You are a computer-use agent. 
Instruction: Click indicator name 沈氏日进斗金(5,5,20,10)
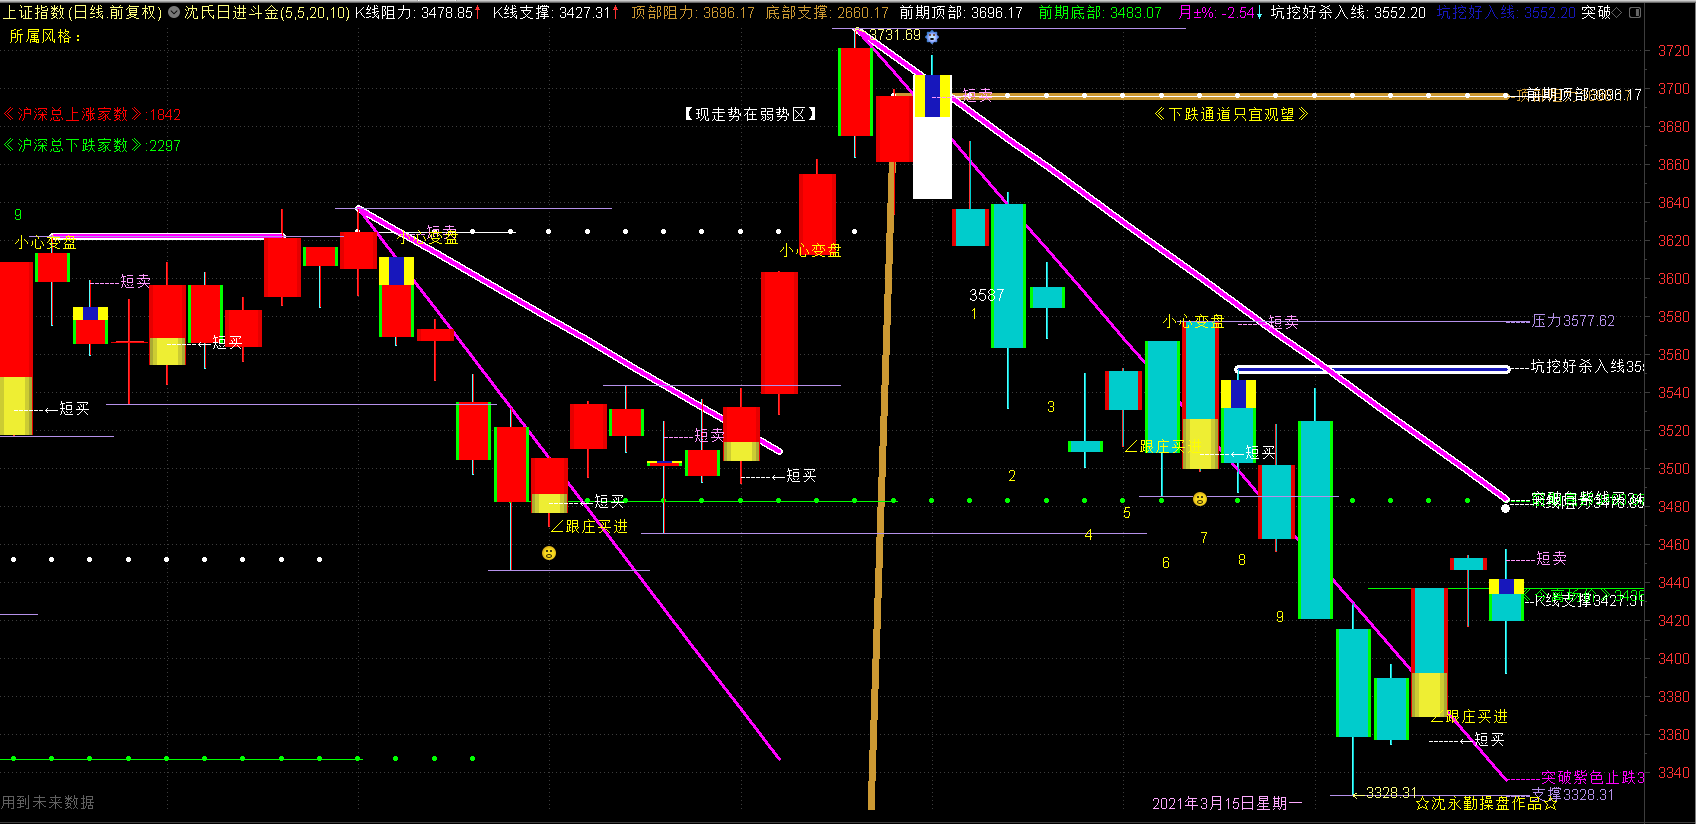(x=267, y=13)
